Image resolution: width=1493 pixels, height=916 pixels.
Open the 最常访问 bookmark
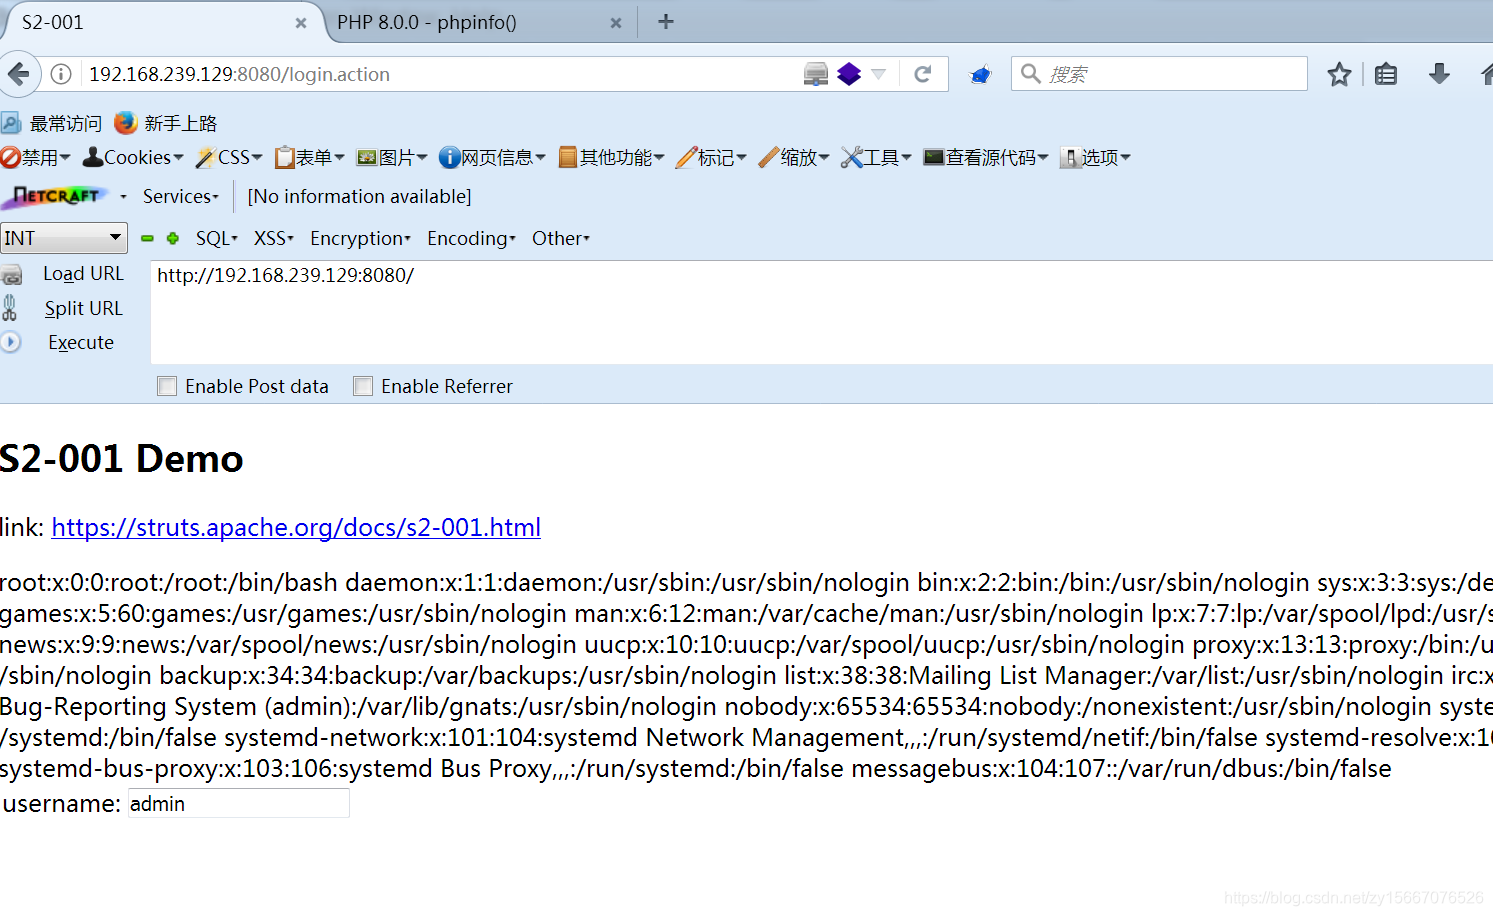pyautogui.click(x=52, y=123)
